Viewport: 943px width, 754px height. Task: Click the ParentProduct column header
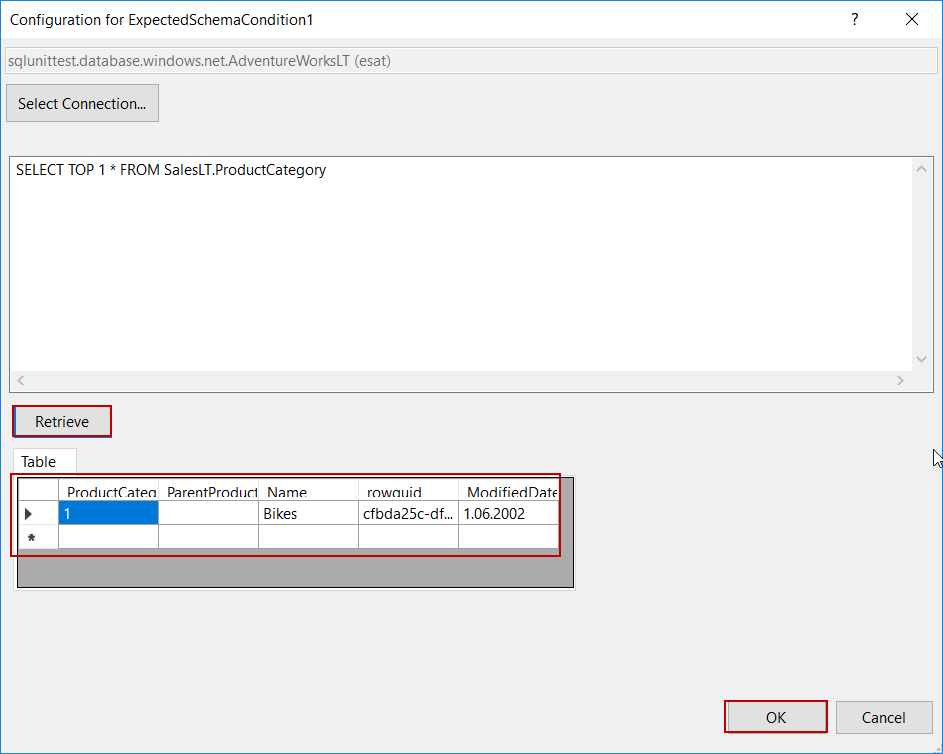(209, 490)
